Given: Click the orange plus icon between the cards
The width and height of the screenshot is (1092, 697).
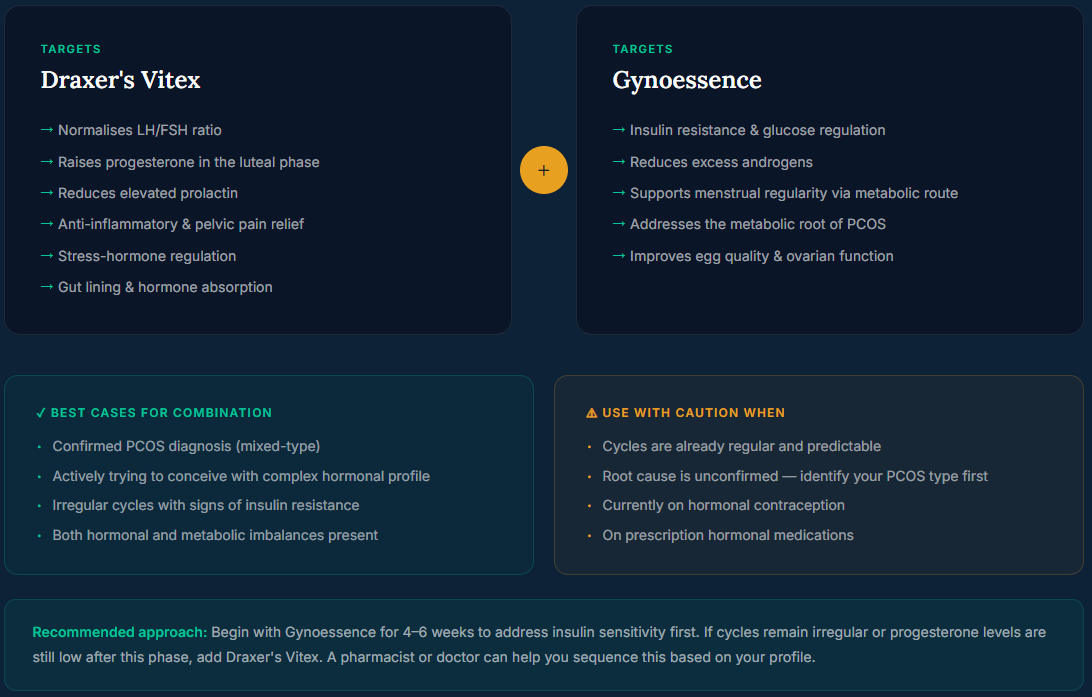Looking at the screenshot, I should (544, 170).
